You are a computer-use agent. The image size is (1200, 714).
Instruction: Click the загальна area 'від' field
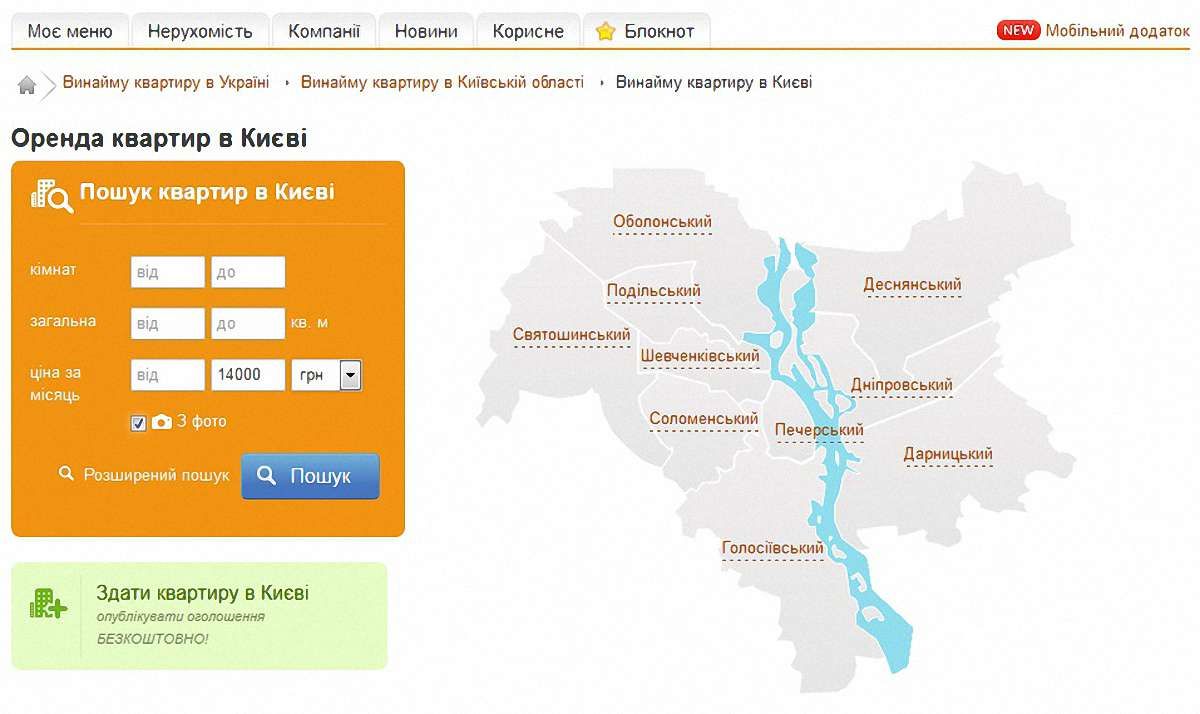tap(168, 323)
